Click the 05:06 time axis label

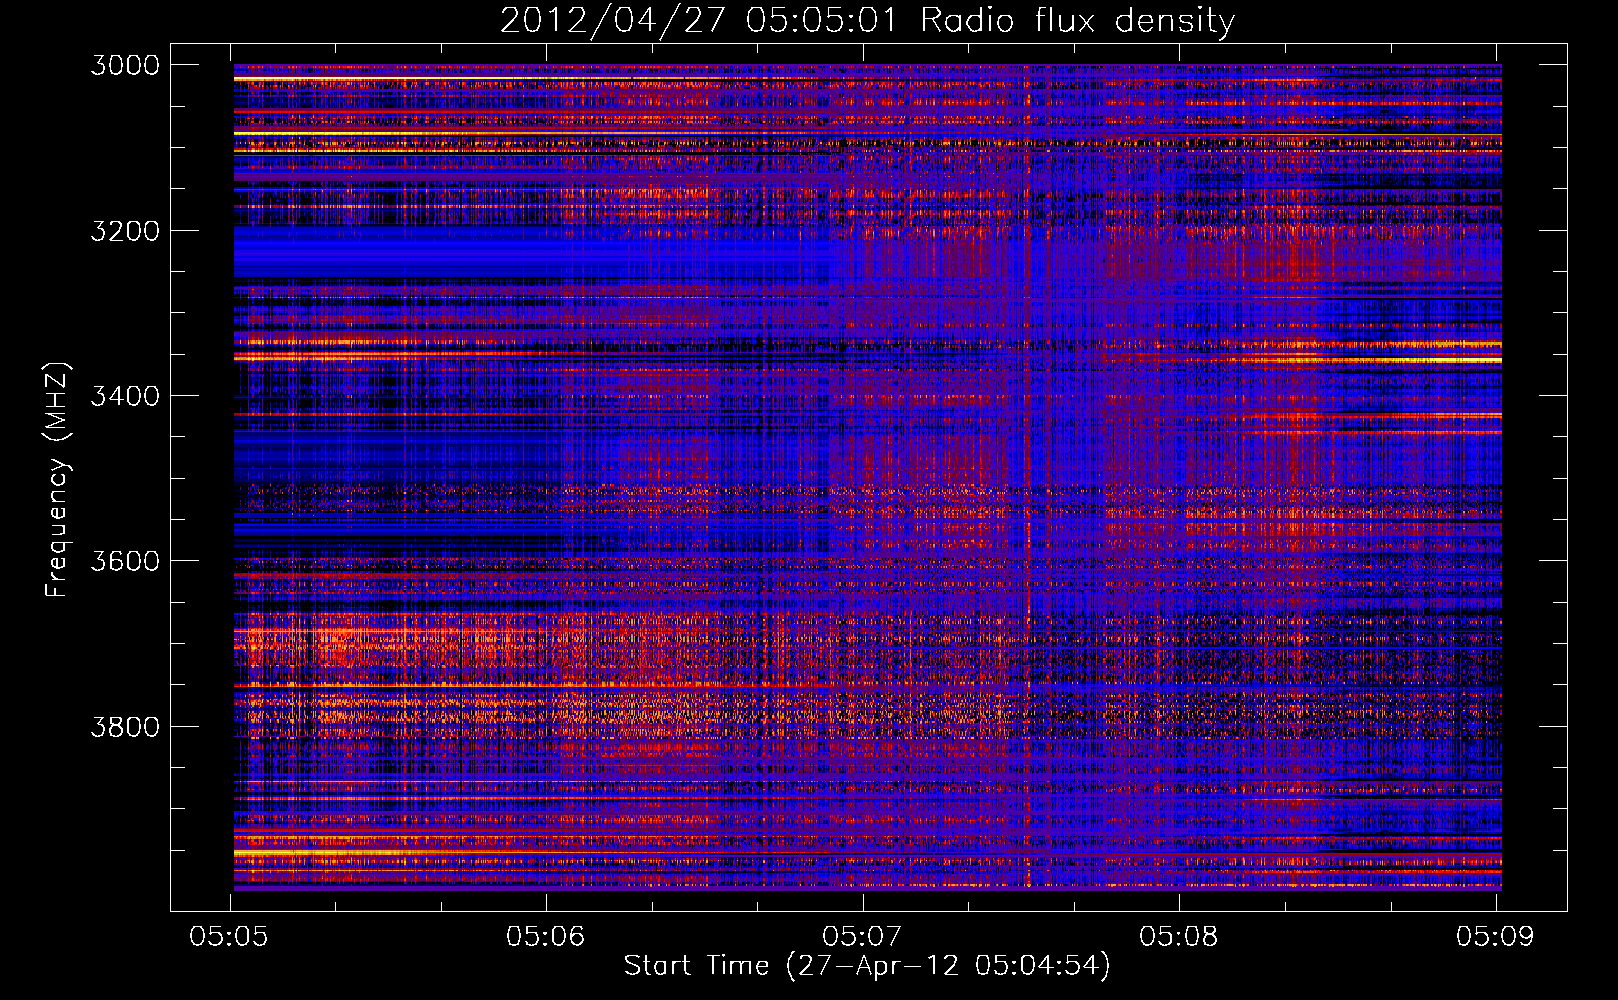point(545,936)
